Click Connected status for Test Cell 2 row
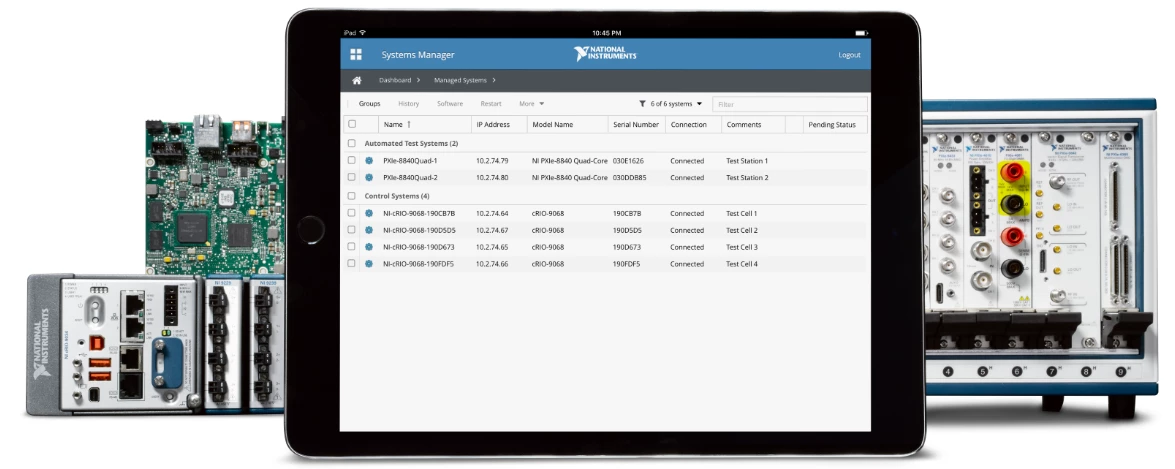 687,230
